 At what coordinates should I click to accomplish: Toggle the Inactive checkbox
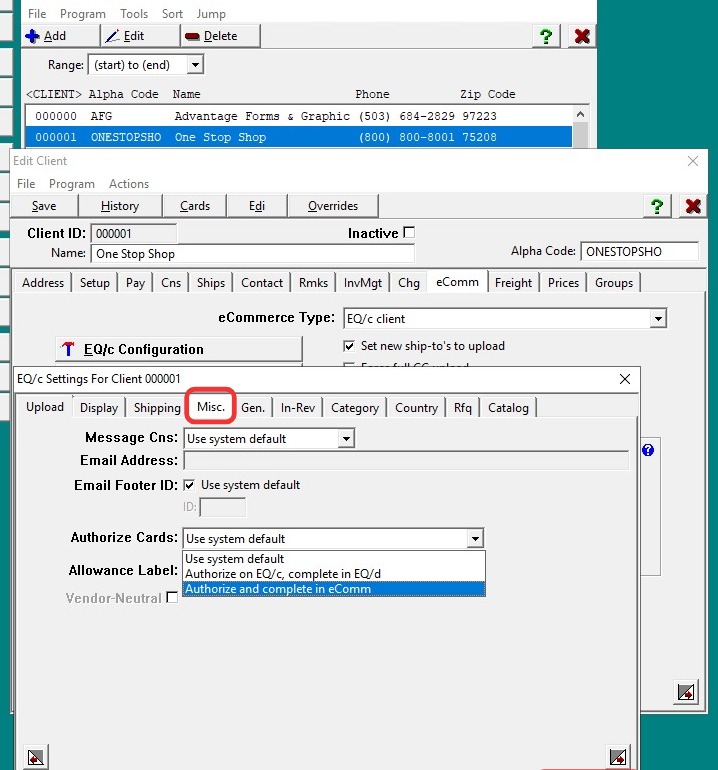point(409,232)
